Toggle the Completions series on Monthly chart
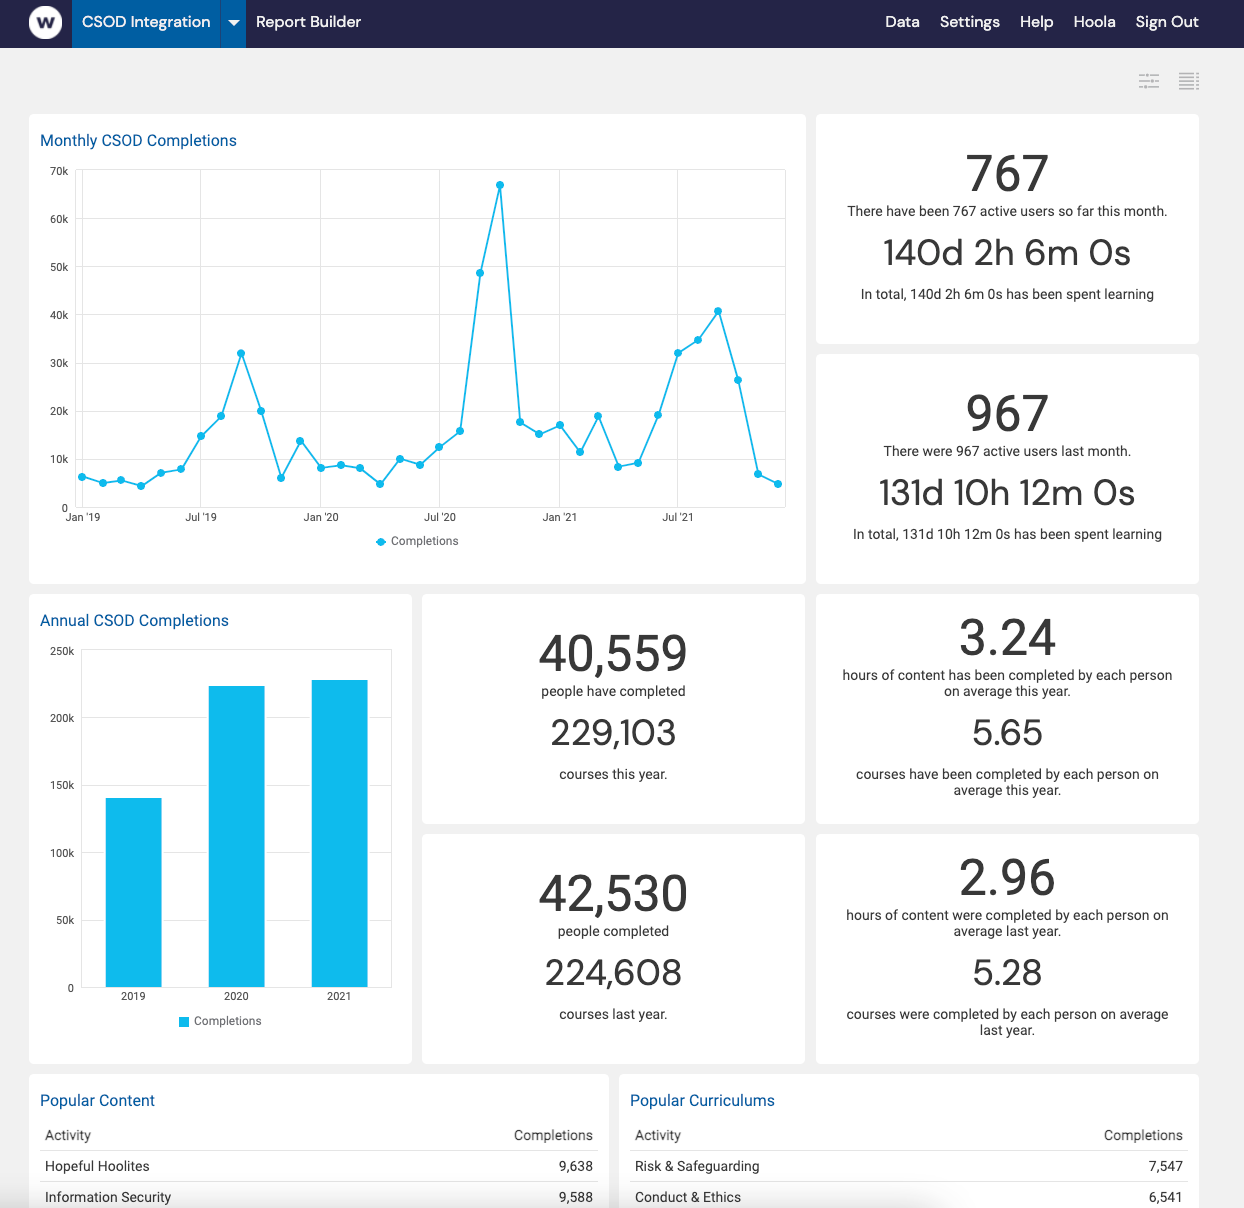Screen dimensions: 1244x1208 click(x=417, y=541)
